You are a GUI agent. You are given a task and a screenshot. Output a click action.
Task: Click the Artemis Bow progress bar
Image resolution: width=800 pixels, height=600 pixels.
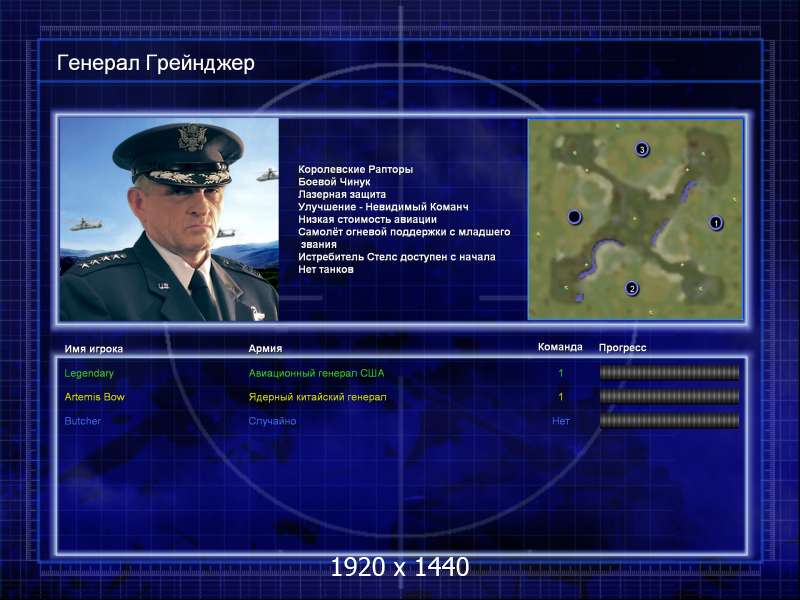[x=669, y=397]
